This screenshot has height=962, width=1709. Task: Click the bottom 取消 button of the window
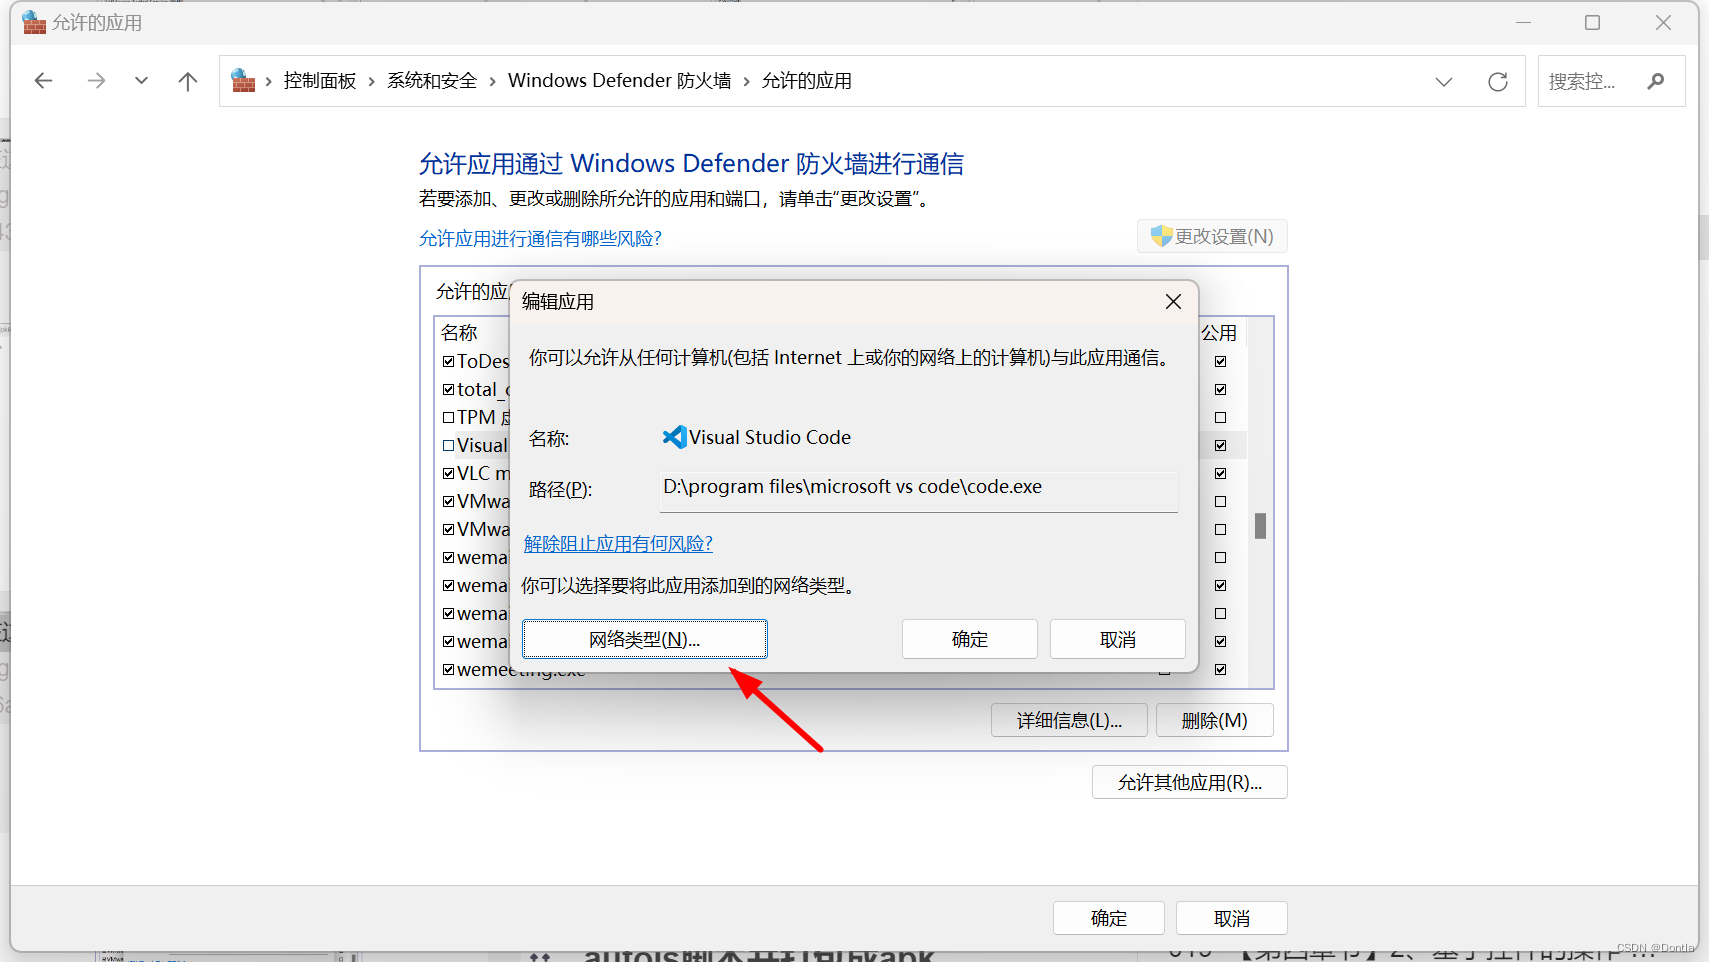(x=1231, y=918)
